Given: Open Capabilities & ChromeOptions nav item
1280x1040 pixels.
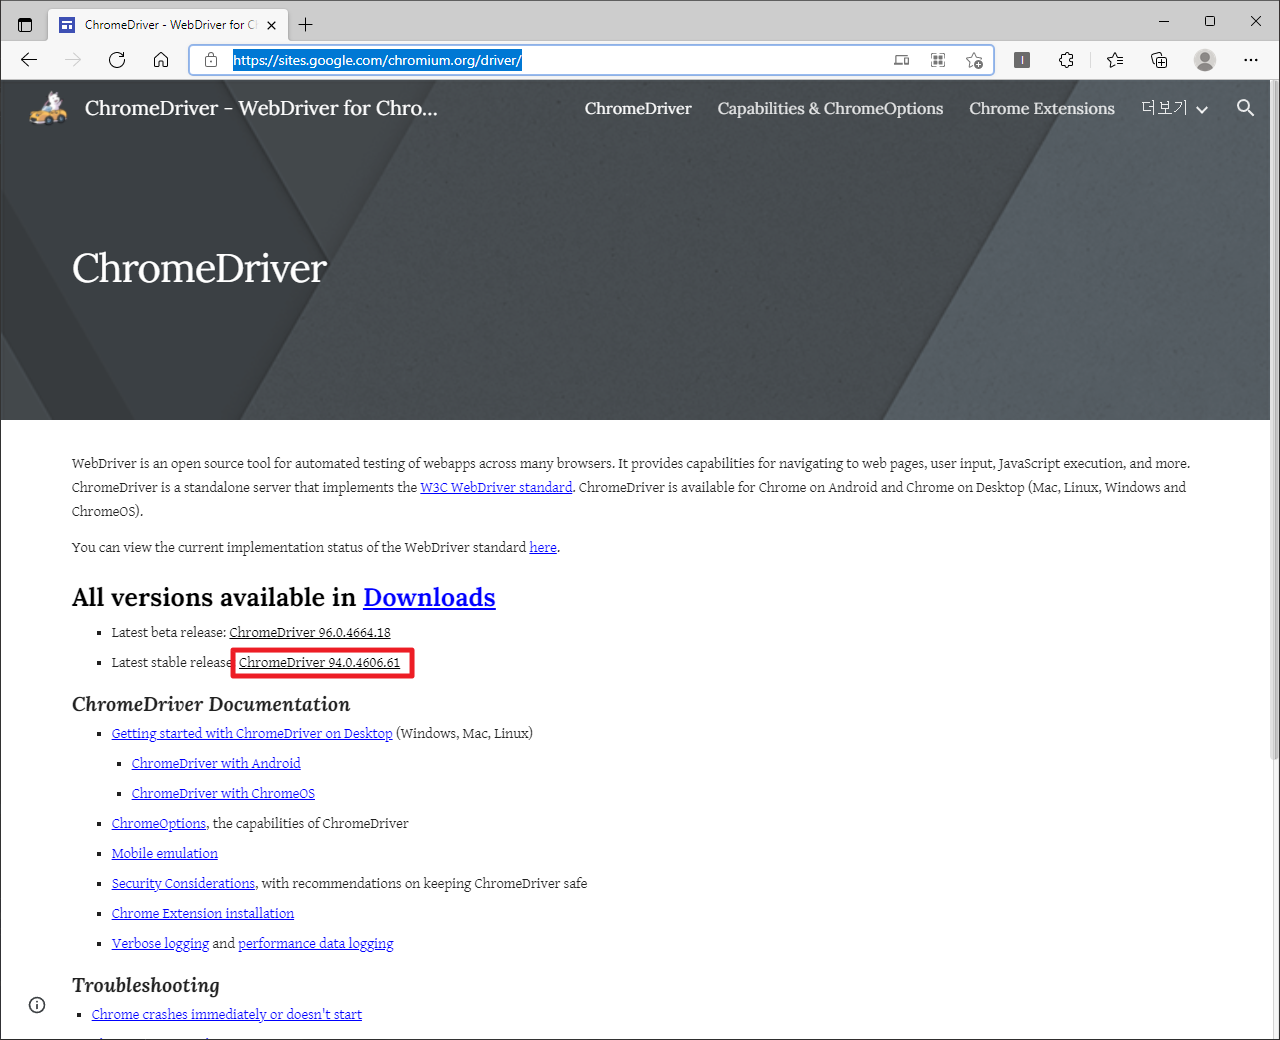Looking at the screenshot, I should tap(830, 108).
